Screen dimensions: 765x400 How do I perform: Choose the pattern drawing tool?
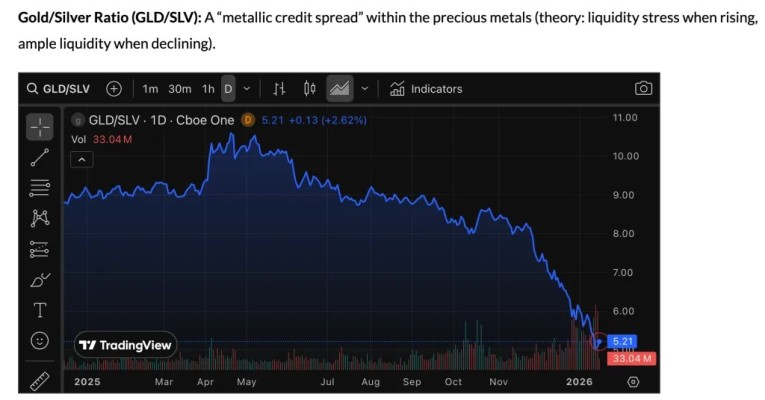pyautogui.click(x=39, y=218)
